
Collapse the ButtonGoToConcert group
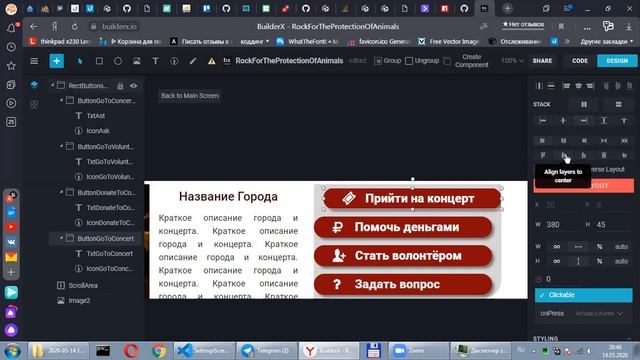coord(61,238)
